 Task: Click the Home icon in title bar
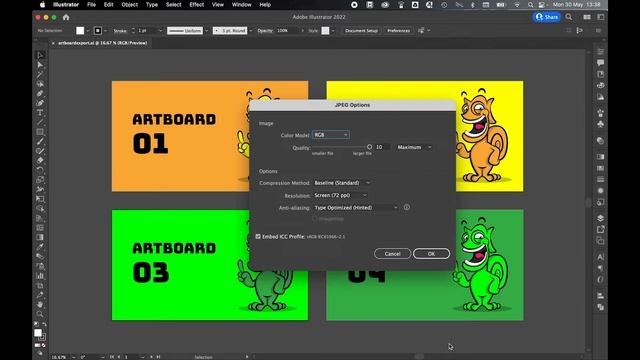pyautogui.click(x=66, y=17)
